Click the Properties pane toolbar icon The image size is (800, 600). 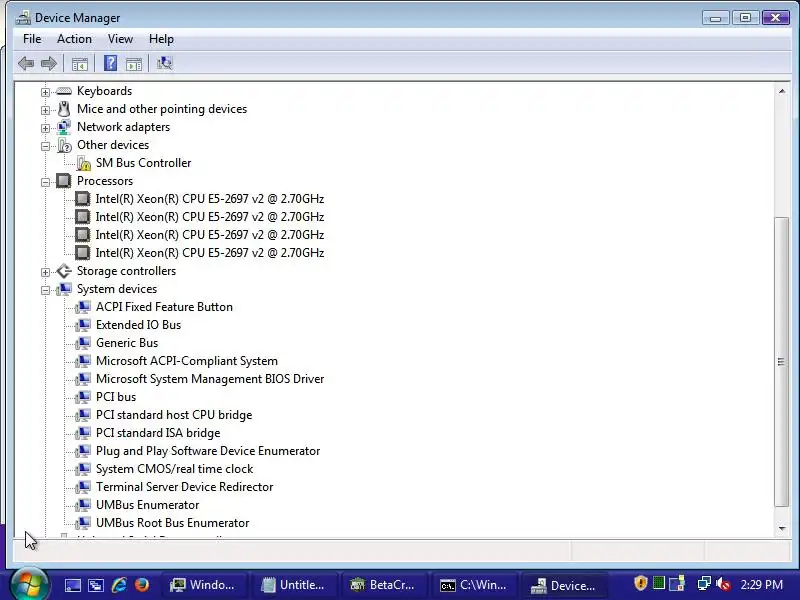coord(134,64)
